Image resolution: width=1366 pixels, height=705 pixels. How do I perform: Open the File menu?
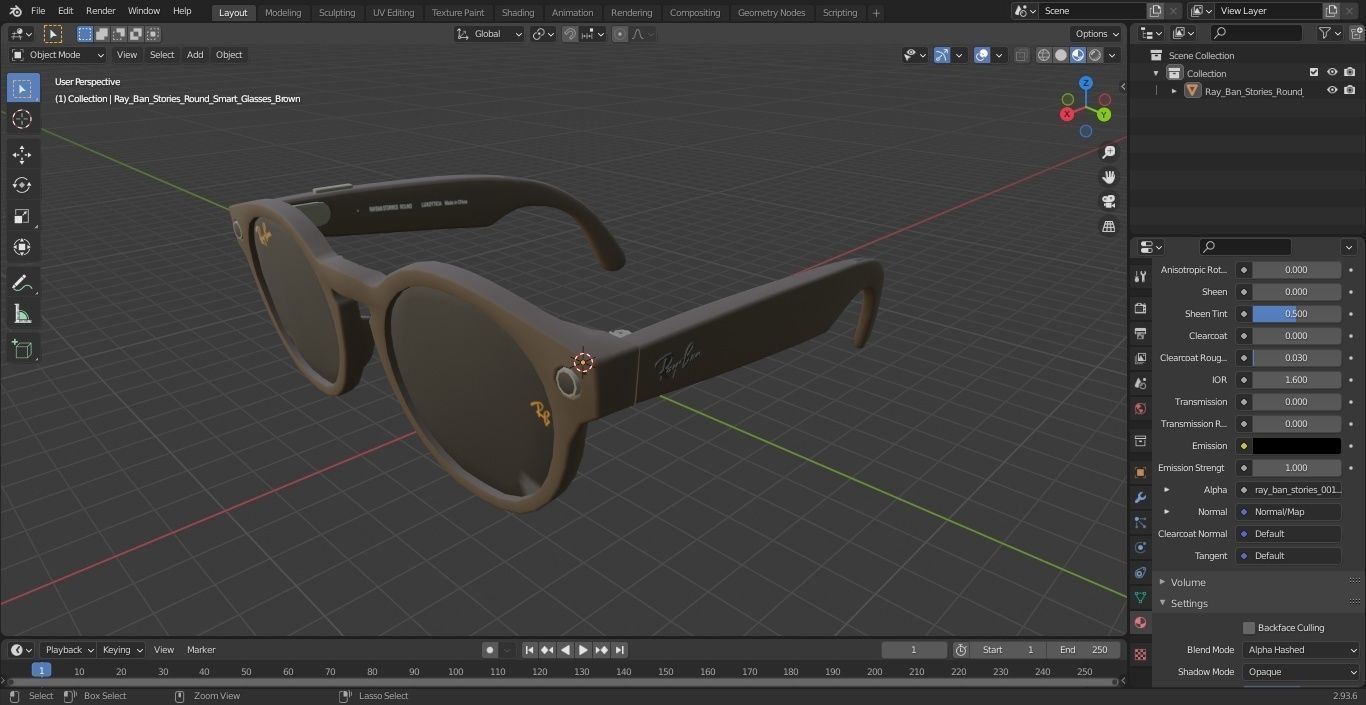[38, 11]
